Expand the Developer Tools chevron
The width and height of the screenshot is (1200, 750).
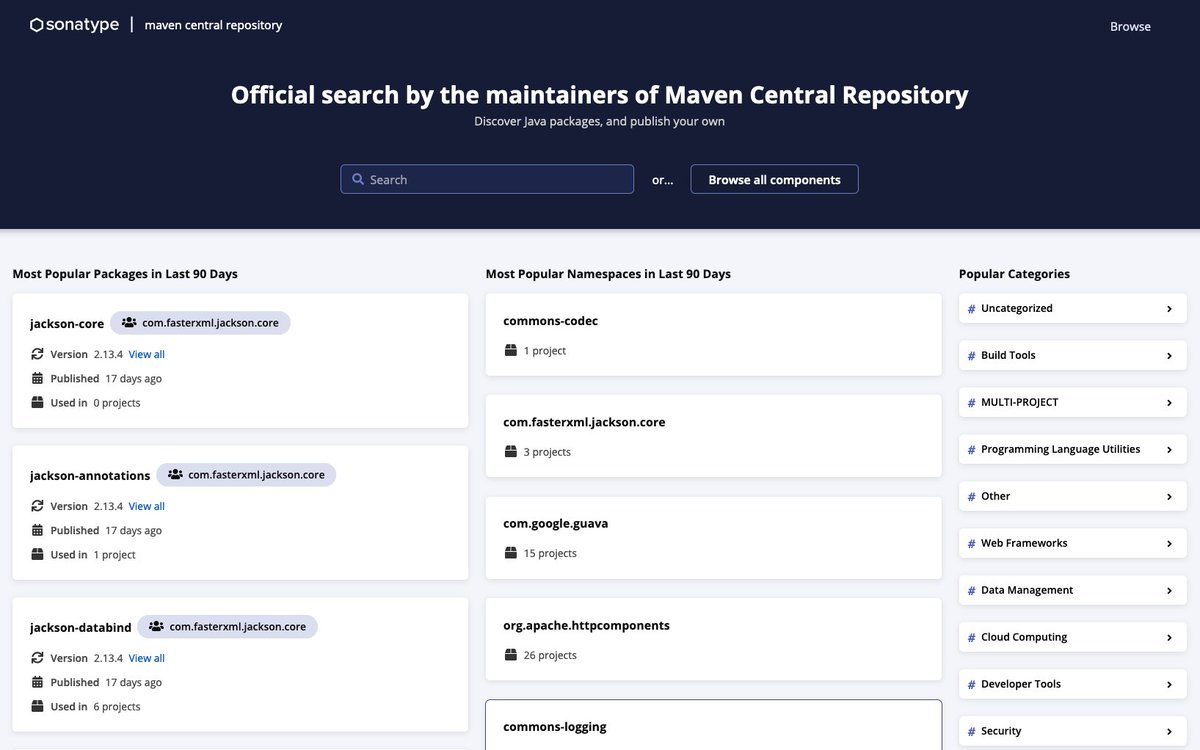tap(1169, 685)
